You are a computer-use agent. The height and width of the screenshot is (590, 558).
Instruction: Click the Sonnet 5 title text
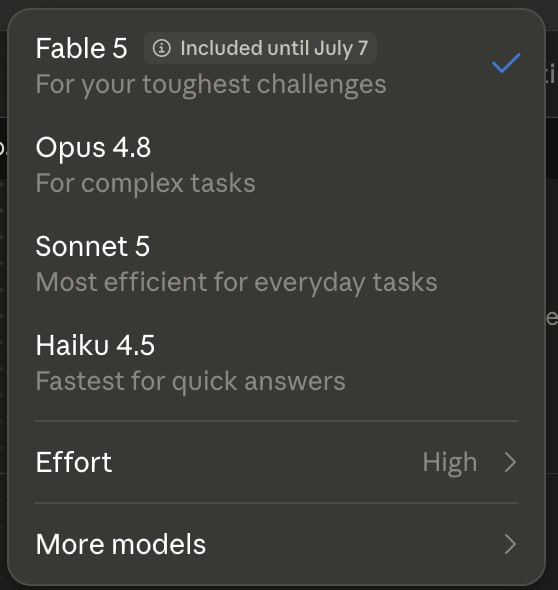[x=93, y=246]
